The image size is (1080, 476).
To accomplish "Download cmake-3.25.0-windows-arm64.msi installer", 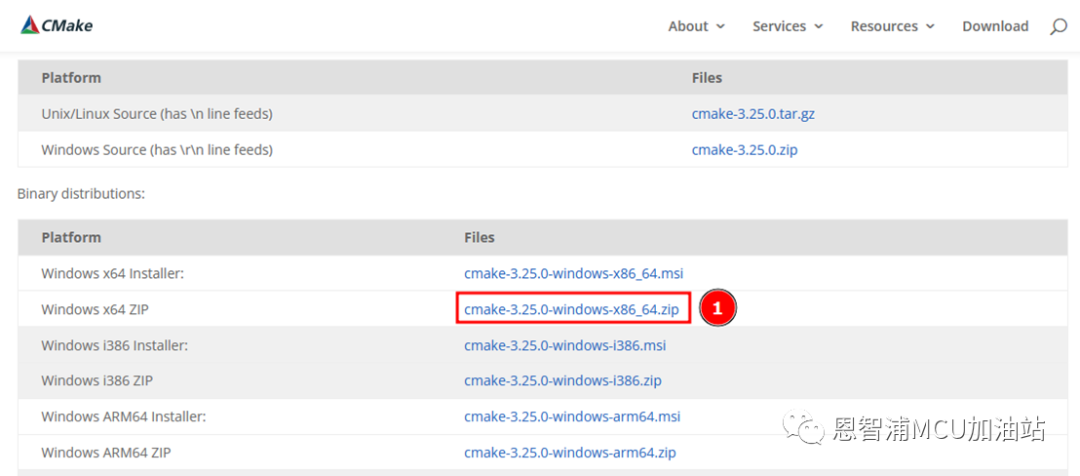I will tap(572, 417).
